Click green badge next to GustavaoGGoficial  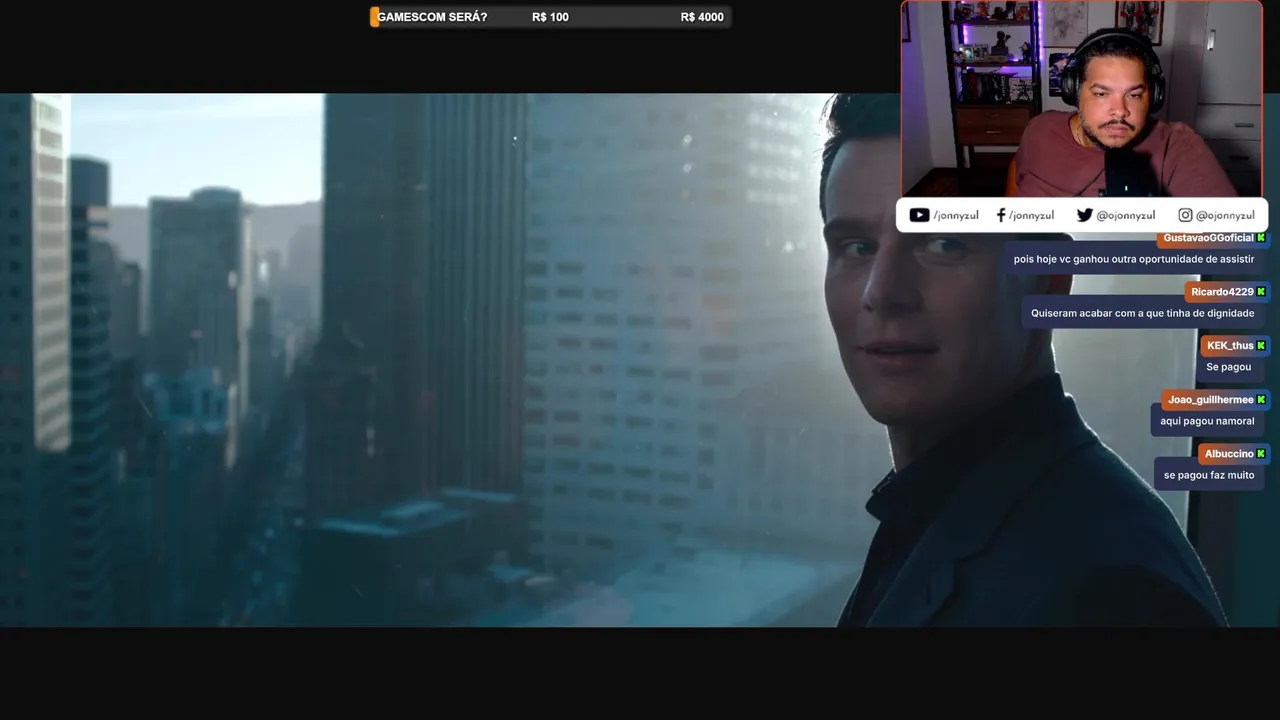point(1261,238)
